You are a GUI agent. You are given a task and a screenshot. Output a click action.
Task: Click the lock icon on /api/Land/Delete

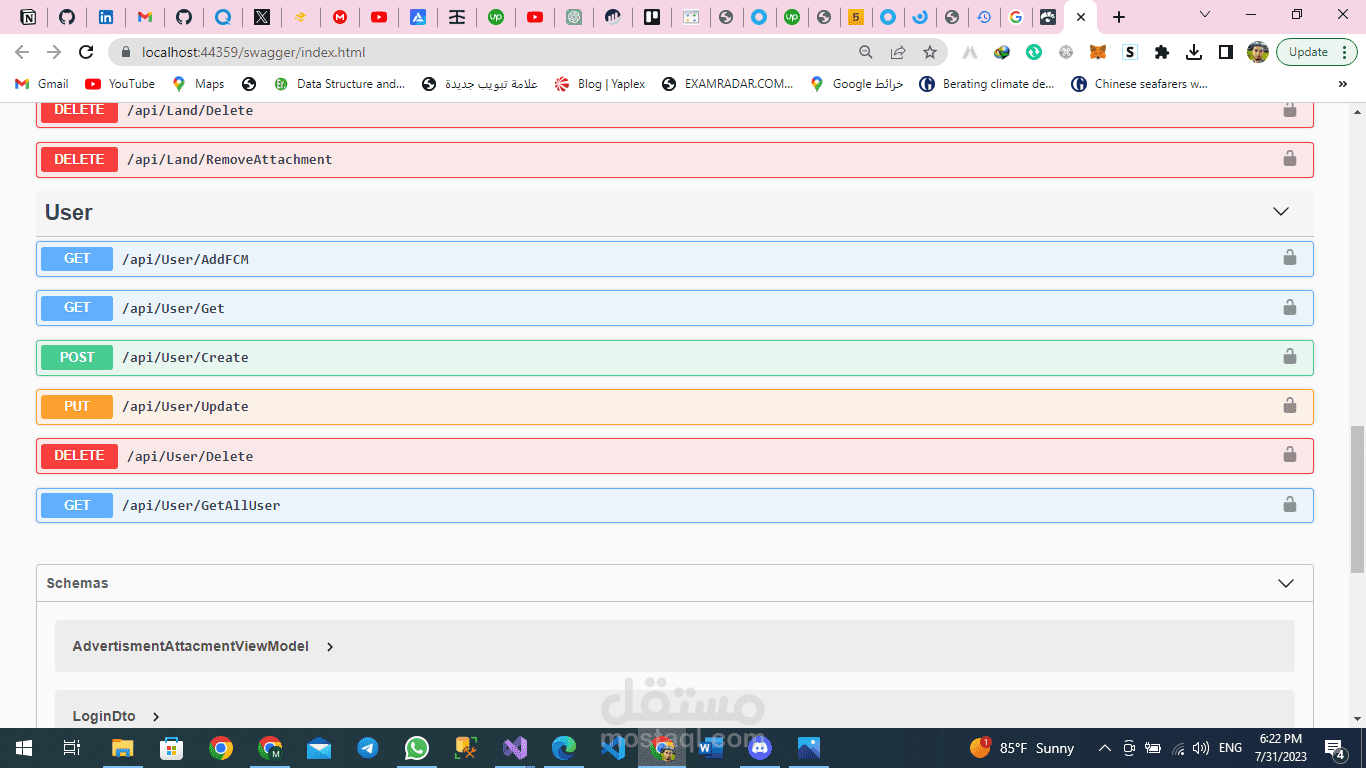1290,109
